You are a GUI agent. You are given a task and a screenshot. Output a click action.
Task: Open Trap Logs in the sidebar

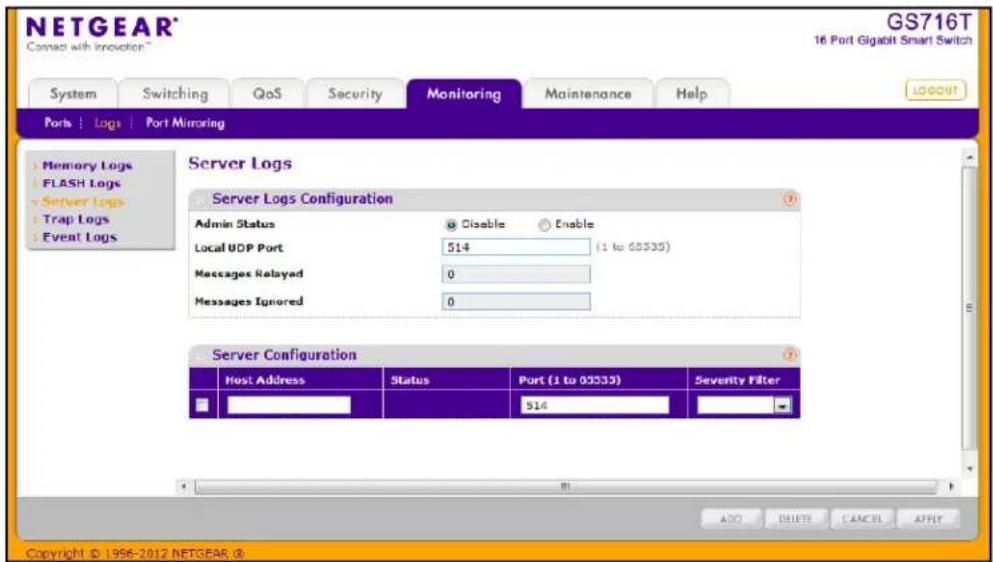pos(75,219)
